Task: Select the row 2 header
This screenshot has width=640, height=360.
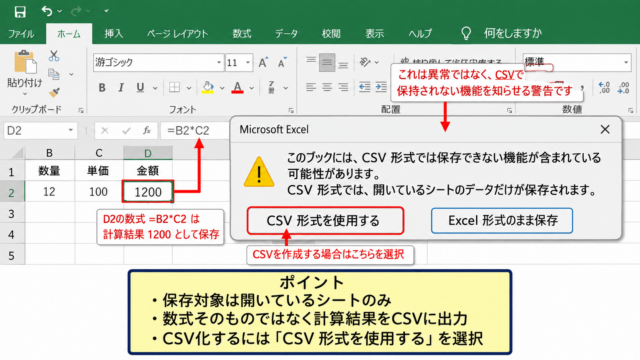Action: tap(11, 192)
